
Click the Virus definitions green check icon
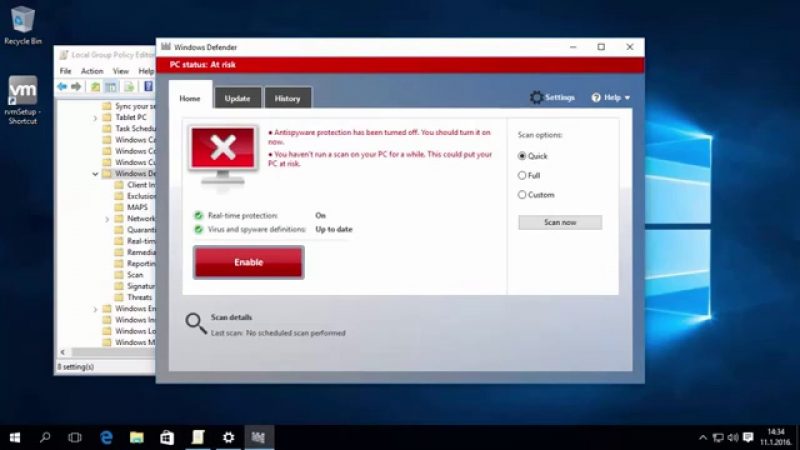click(198, 229)
